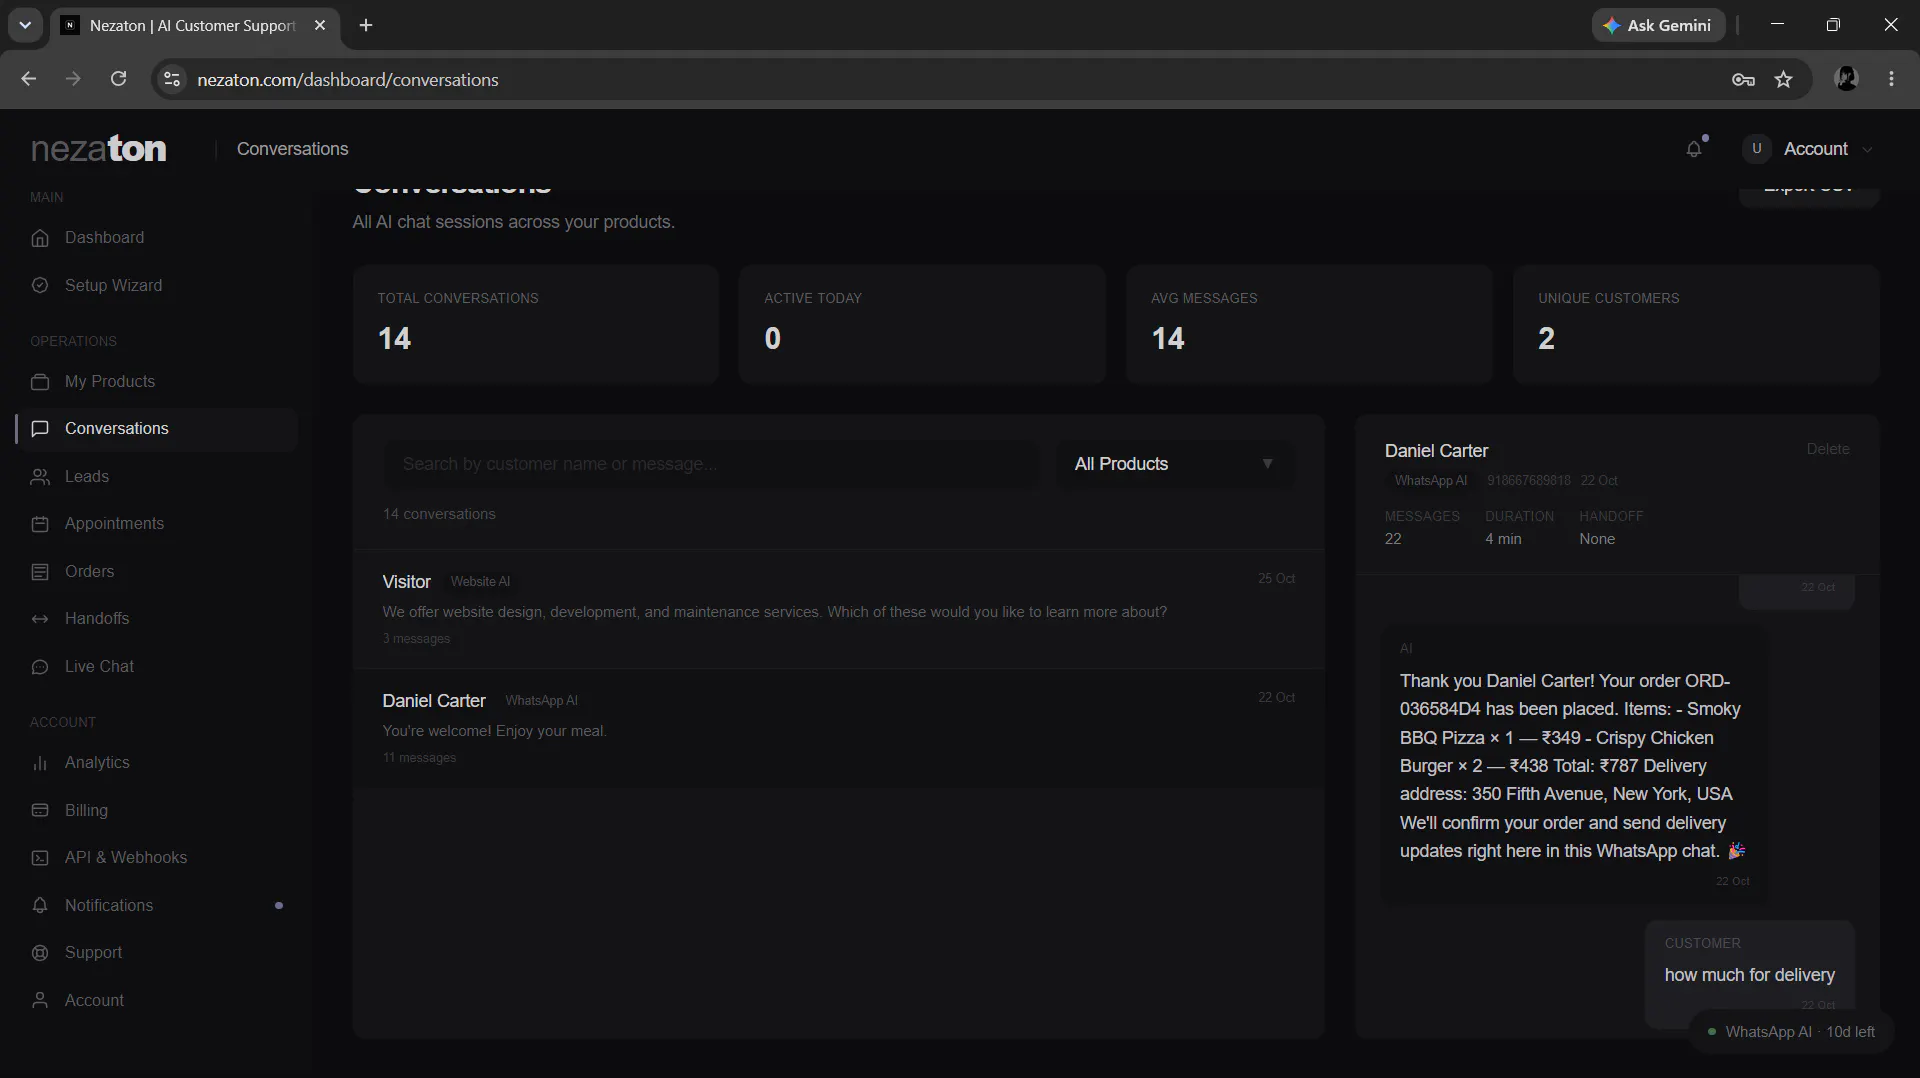Click the Live Chat bubble icon
This screenshot has width=1920, height=1078.
tap(40, 667)
